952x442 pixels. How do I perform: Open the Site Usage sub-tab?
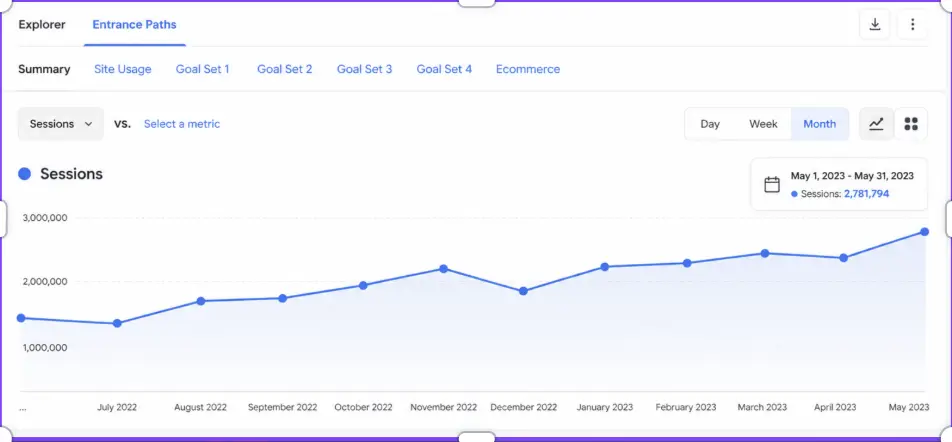(x=123, y=69)
